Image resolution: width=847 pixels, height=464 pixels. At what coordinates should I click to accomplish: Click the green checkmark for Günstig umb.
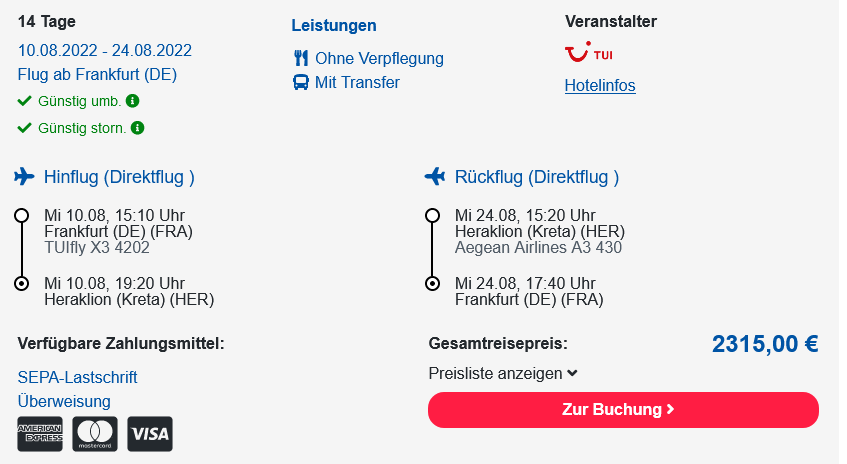(x=24, y=101)
